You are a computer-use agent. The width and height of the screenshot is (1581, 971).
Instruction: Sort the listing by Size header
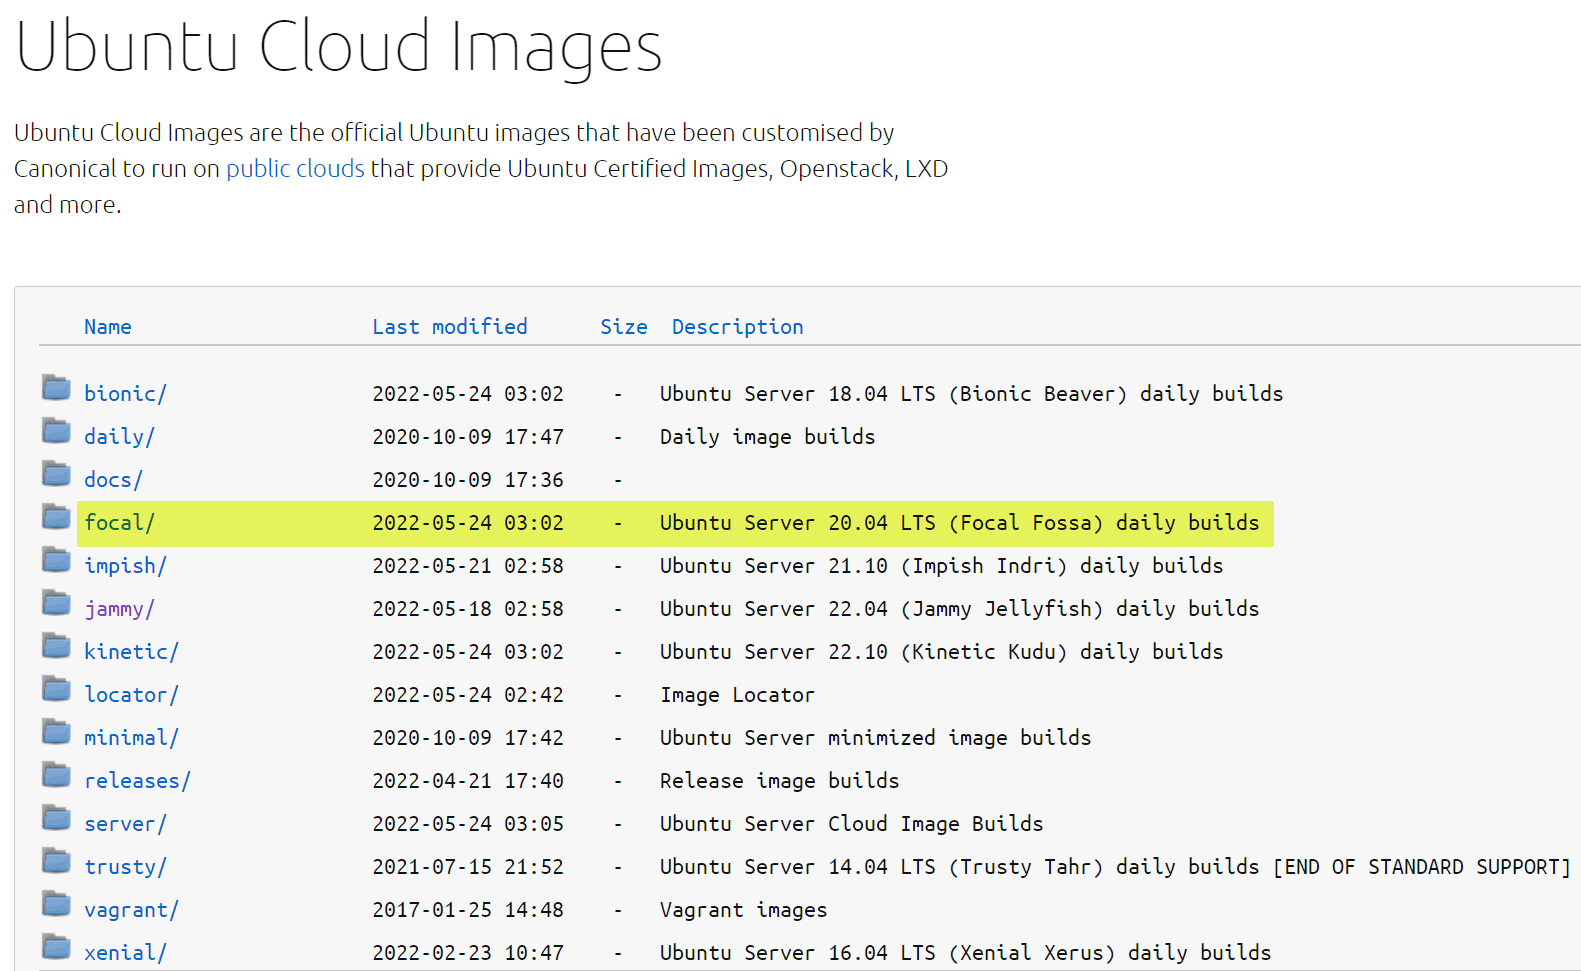pyautogui.click(x=623, y=327)
